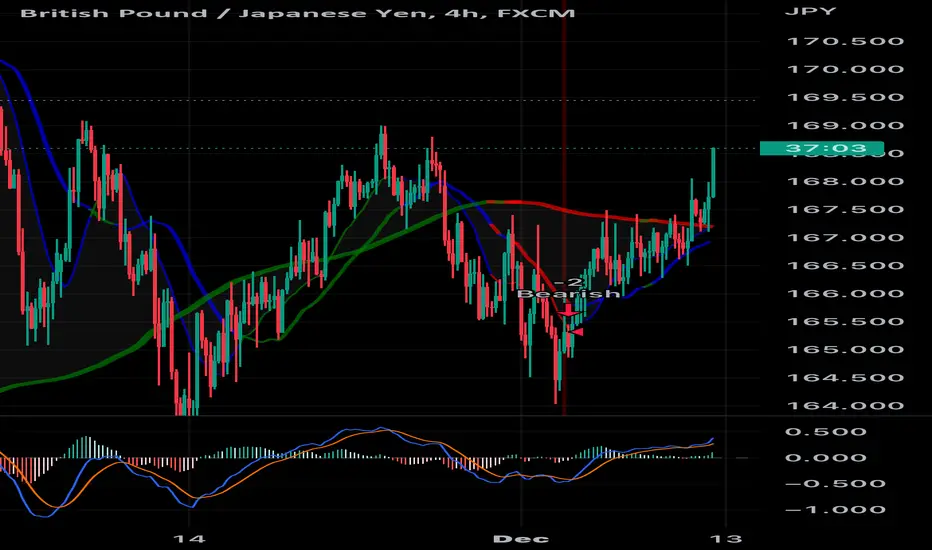Click the Dec date label on time axis

click(521, 539)
